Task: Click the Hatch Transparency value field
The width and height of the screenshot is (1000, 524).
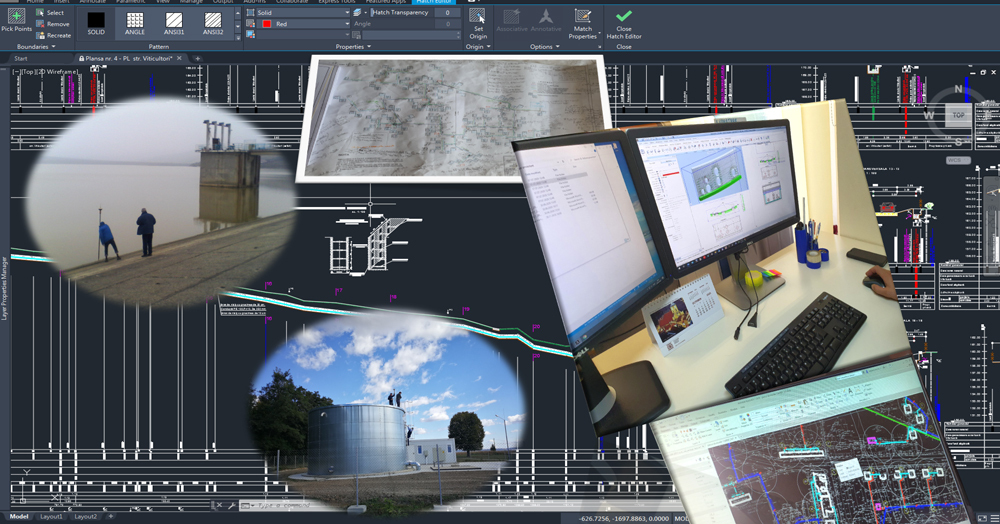Action: [x=446, y=13]
